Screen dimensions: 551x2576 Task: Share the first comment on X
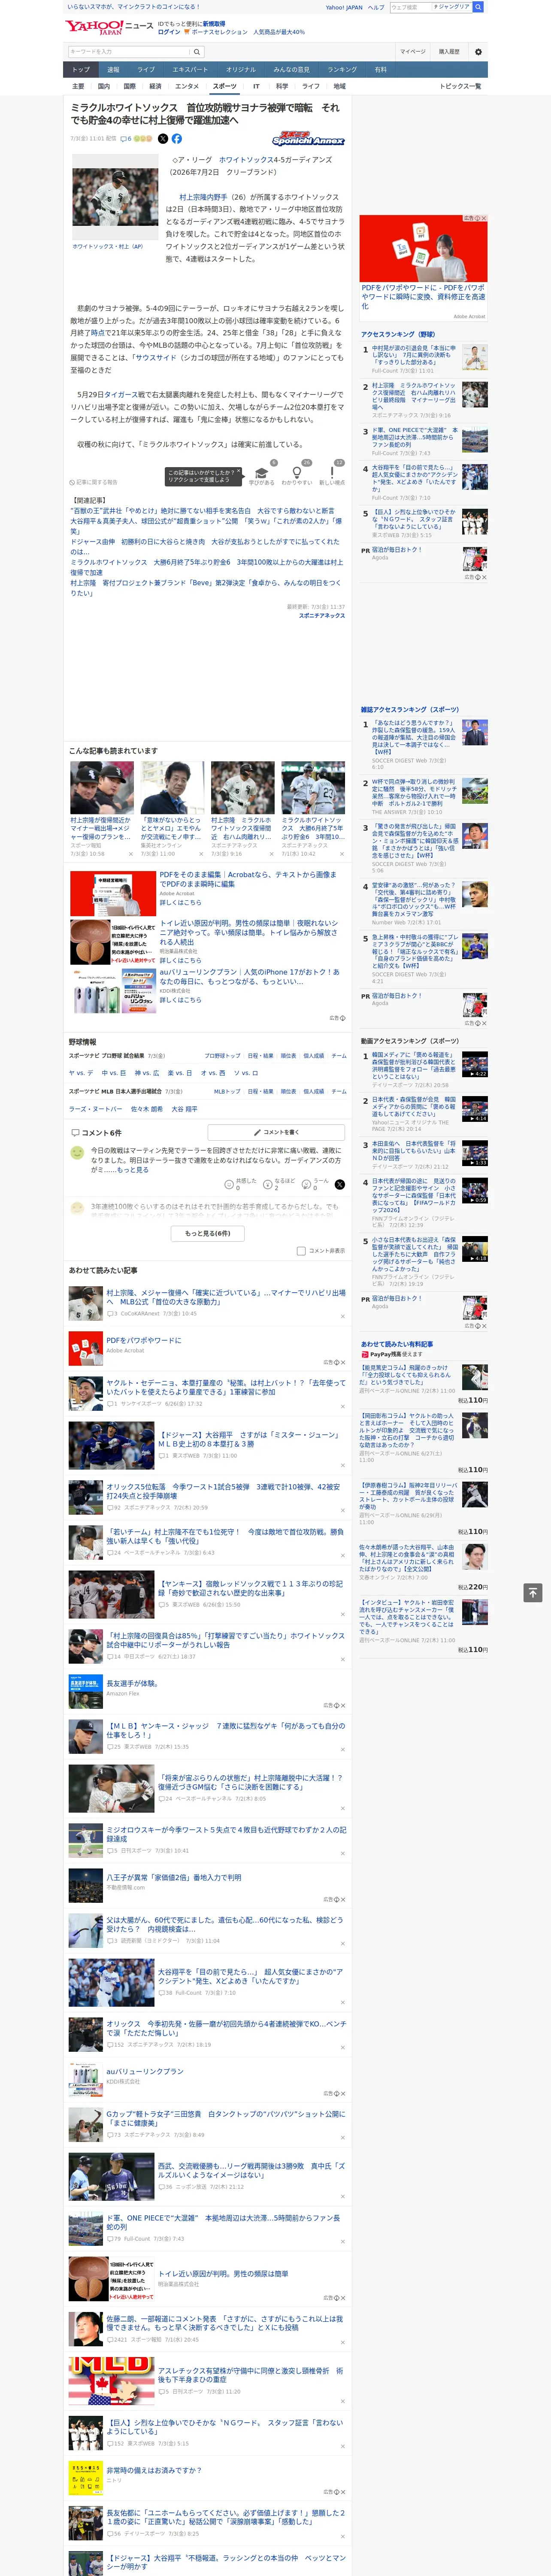pyautogui.click(x=340, y=1184)
